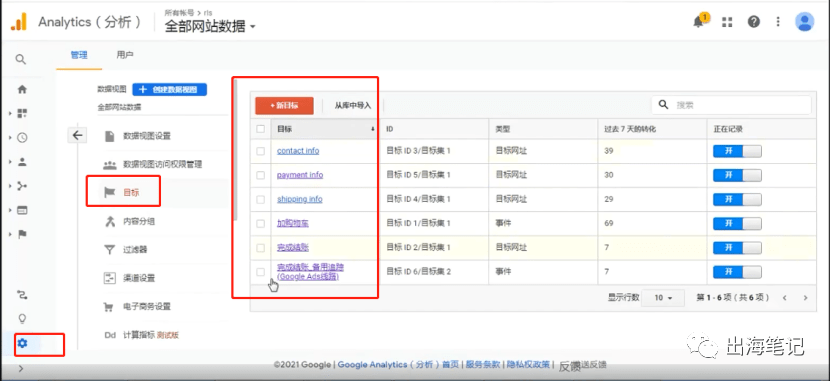This screenshot has width=831, height=382.
Task: Open the Discover lightbulb icon
Action: (x=22, y=318)
